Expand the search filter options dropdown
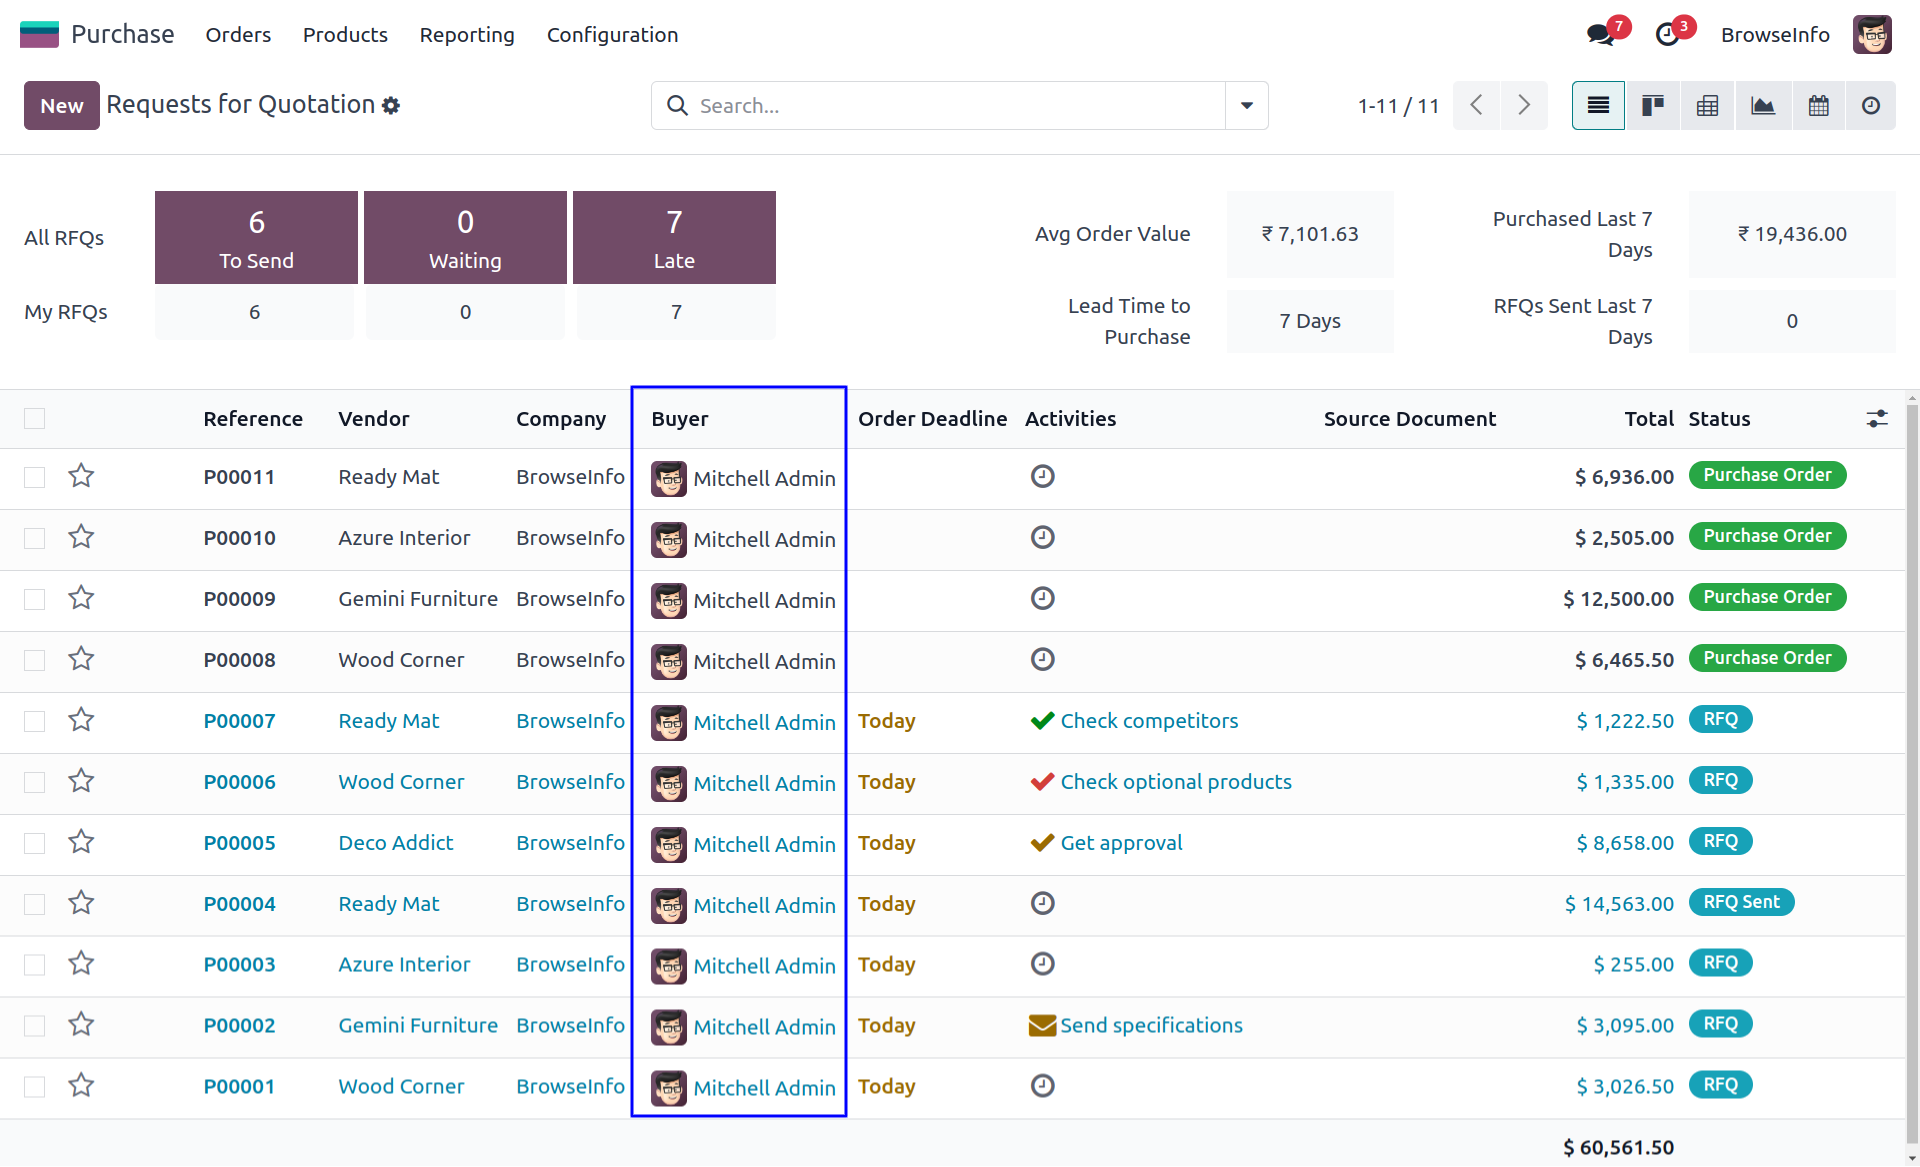 pyautogui.click(x=1246, y=106)
